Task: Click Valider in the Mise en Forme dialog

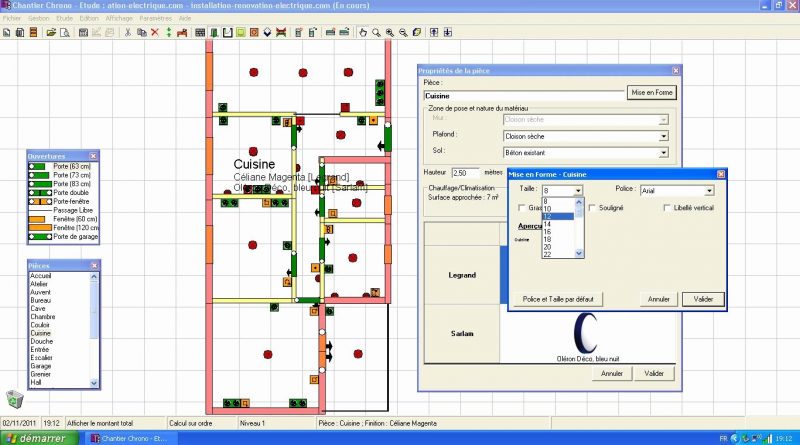Action: click(703, 299)
